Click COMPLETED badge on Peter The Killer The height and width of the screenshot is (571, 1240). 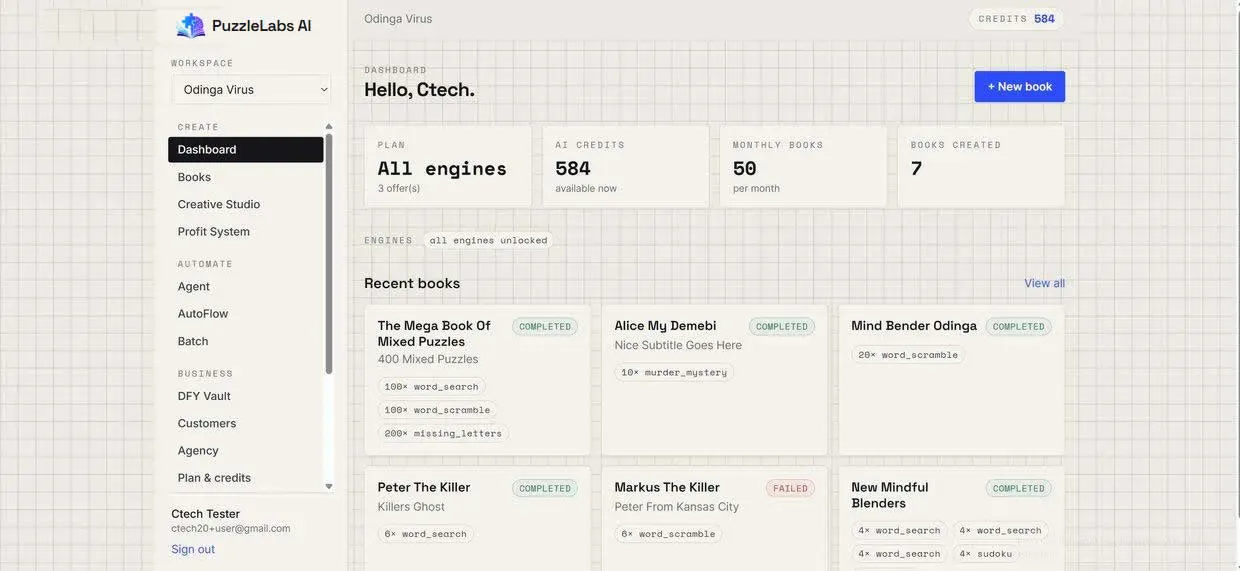(x=545, y=489)
